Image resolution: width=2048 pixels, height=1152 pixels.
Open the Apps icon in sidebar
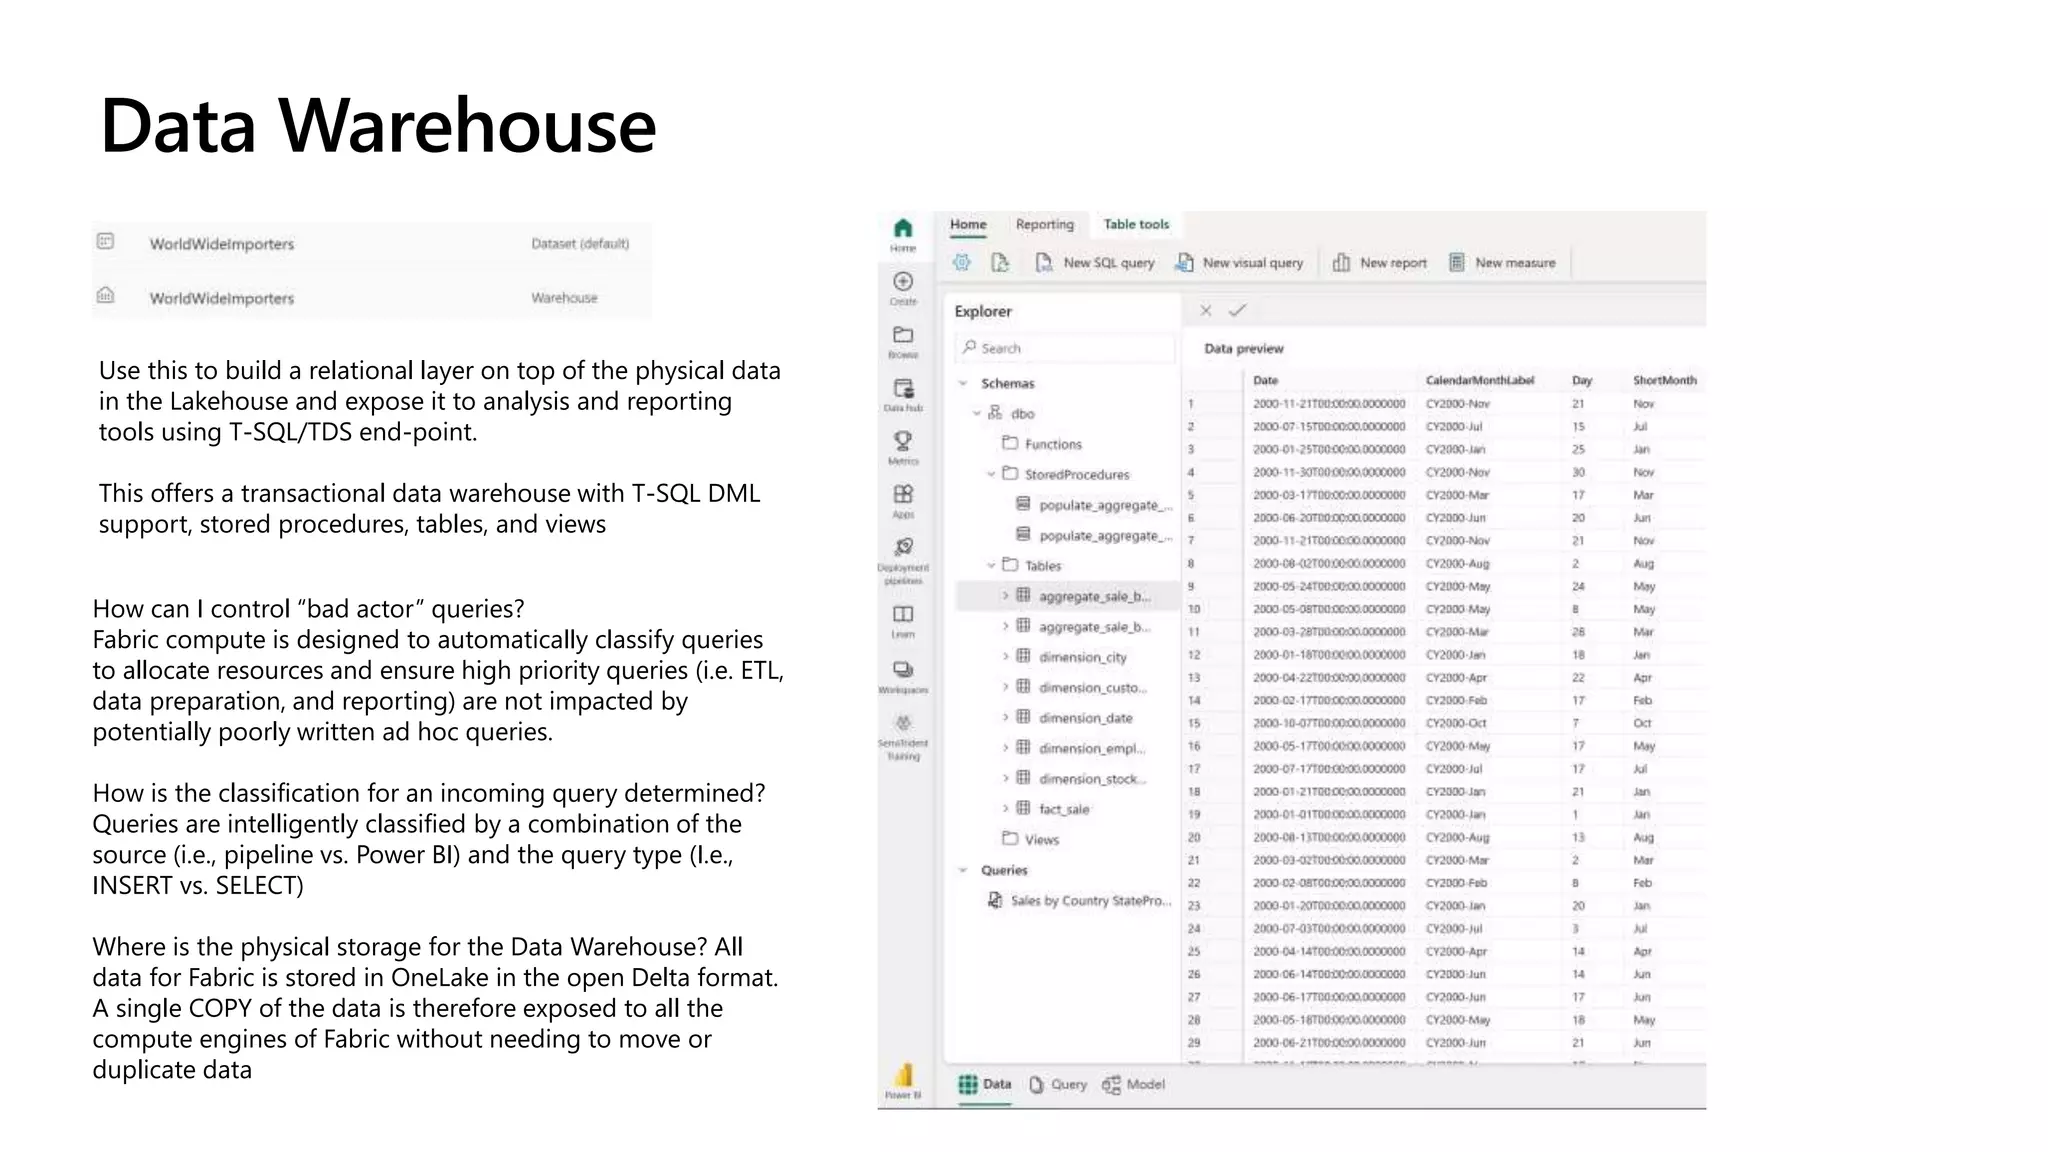[x=903, y=494]
